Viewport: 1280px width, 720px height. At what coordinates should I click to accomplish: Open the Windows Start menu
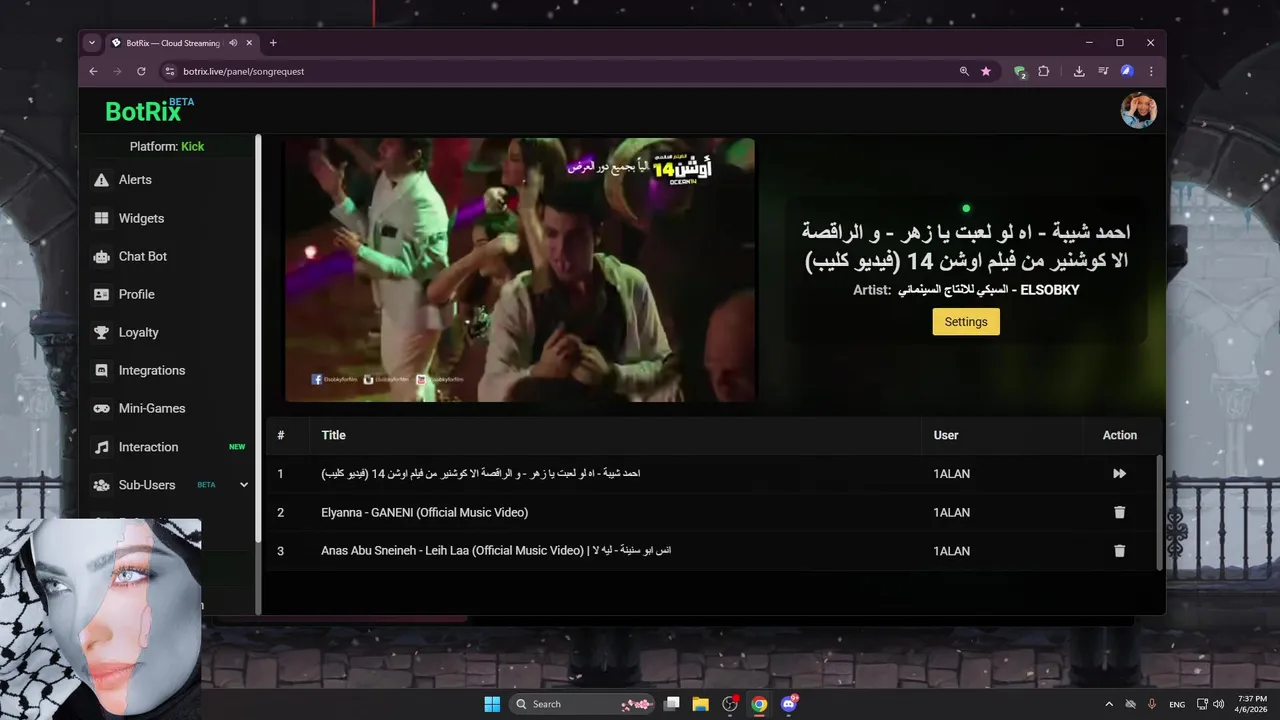[492, 704]
